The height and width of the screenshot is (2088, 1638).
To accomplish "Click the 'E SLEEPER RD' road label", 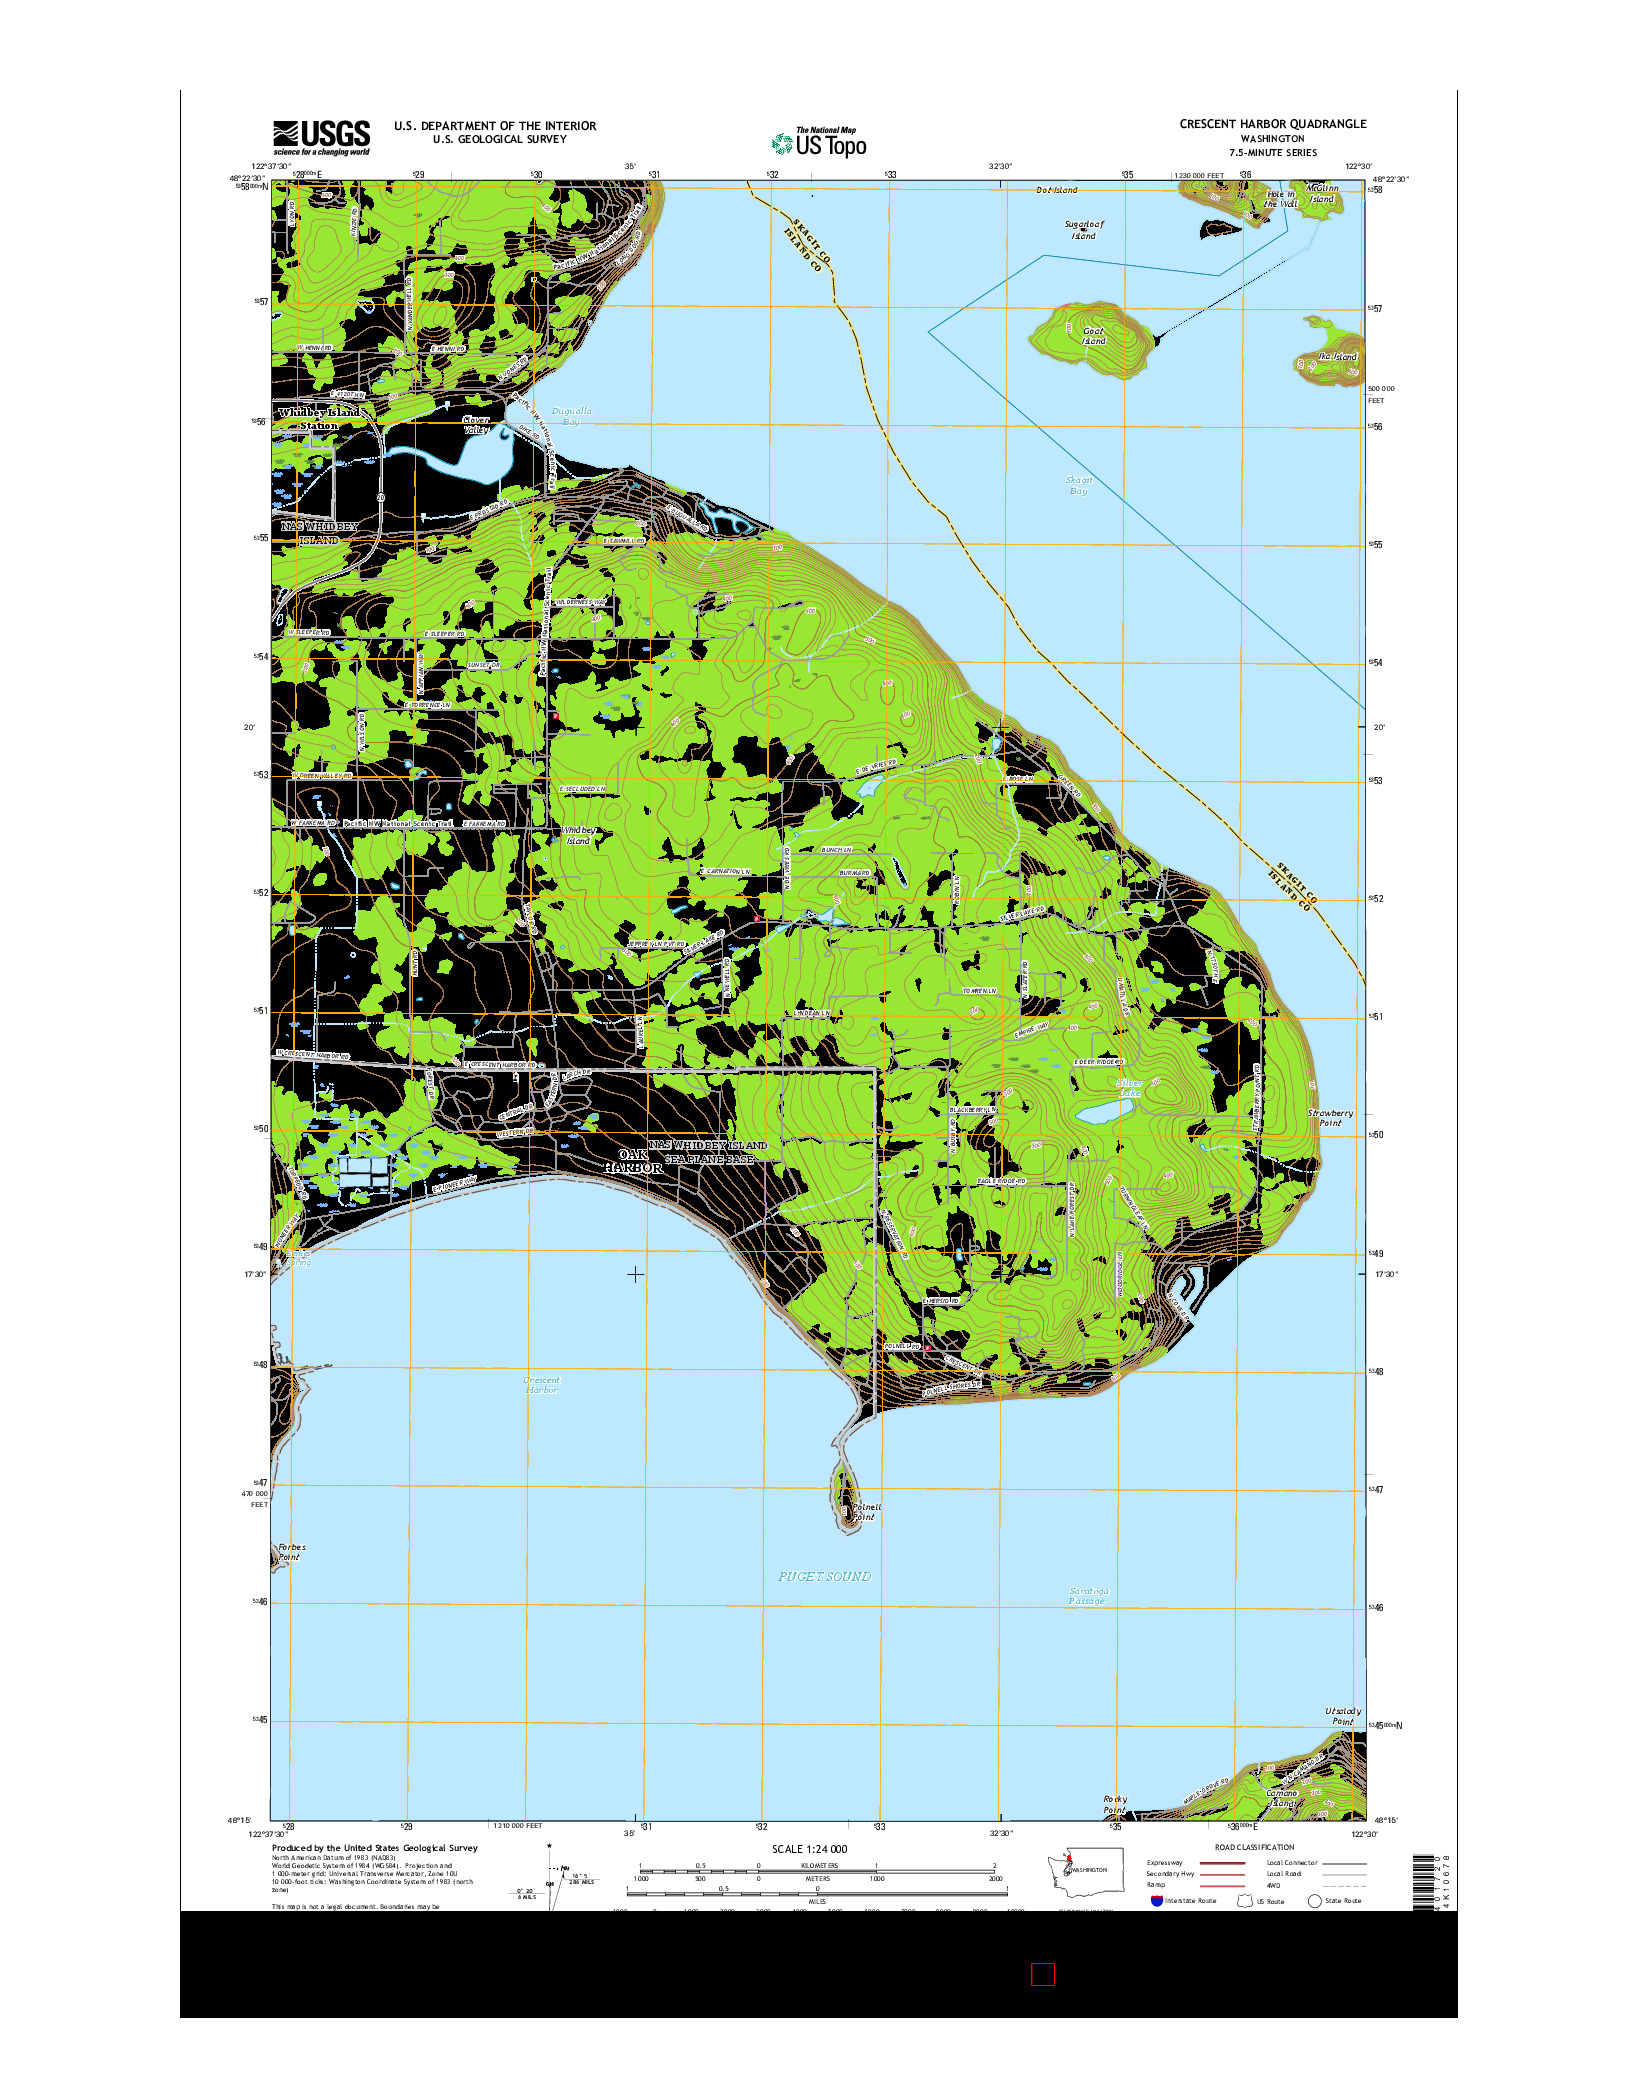I will coord(445,634).
